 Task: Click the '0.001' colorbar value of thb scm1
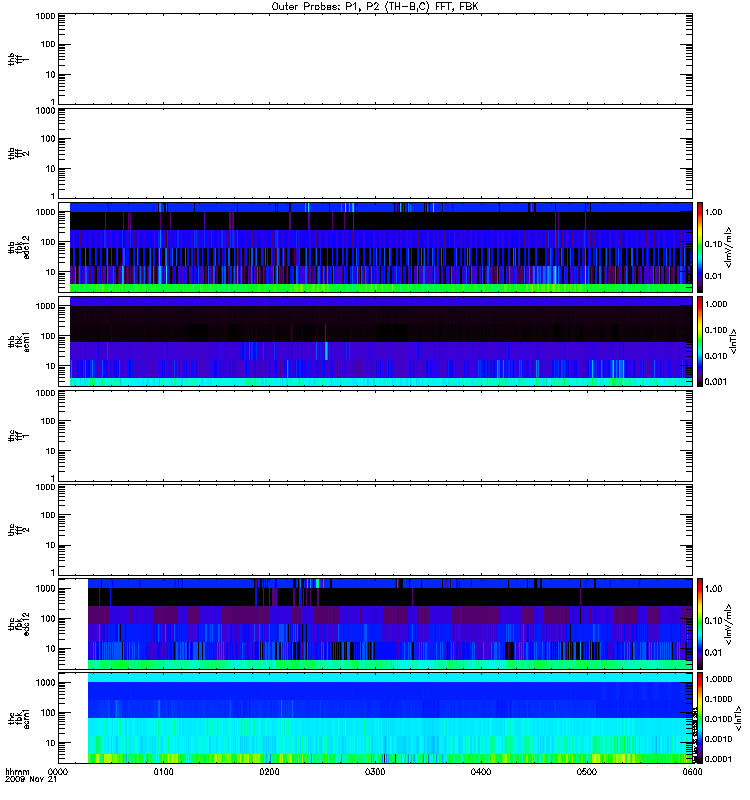716,382
